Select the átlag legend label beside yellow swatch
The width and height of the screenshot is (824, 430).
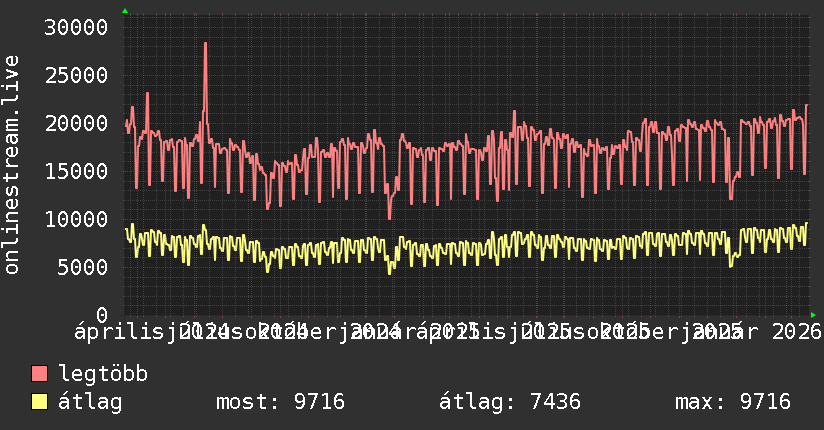90,403
